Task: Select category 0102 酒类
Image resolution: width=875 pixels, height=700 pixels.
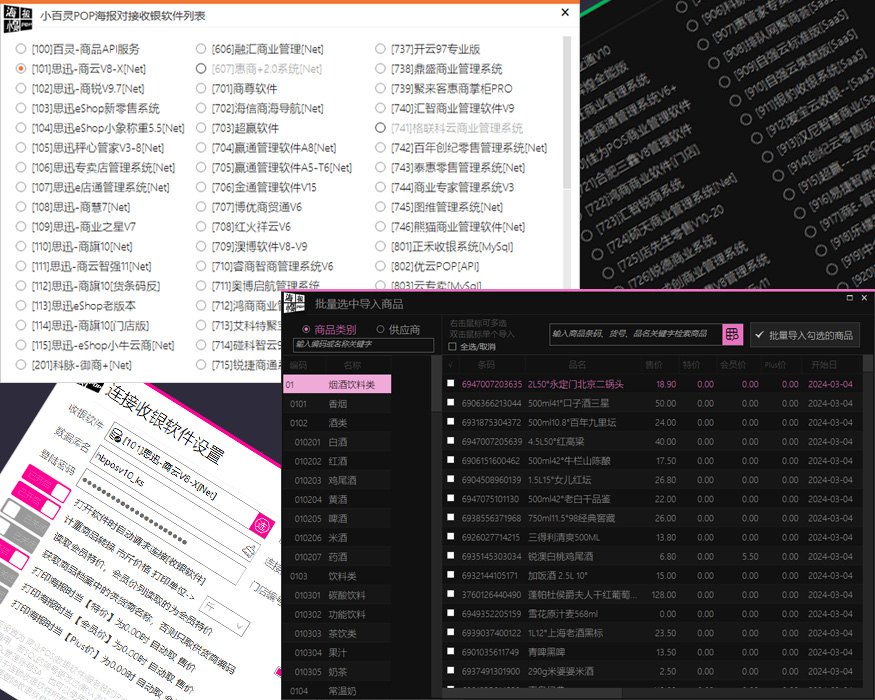Action: click(337, 423)
